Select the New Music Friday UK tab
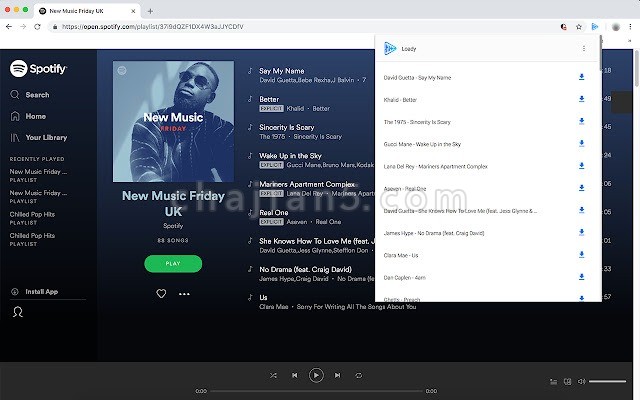Image resolution: width=640 pixels, height=400 pixels. [87, 11]
